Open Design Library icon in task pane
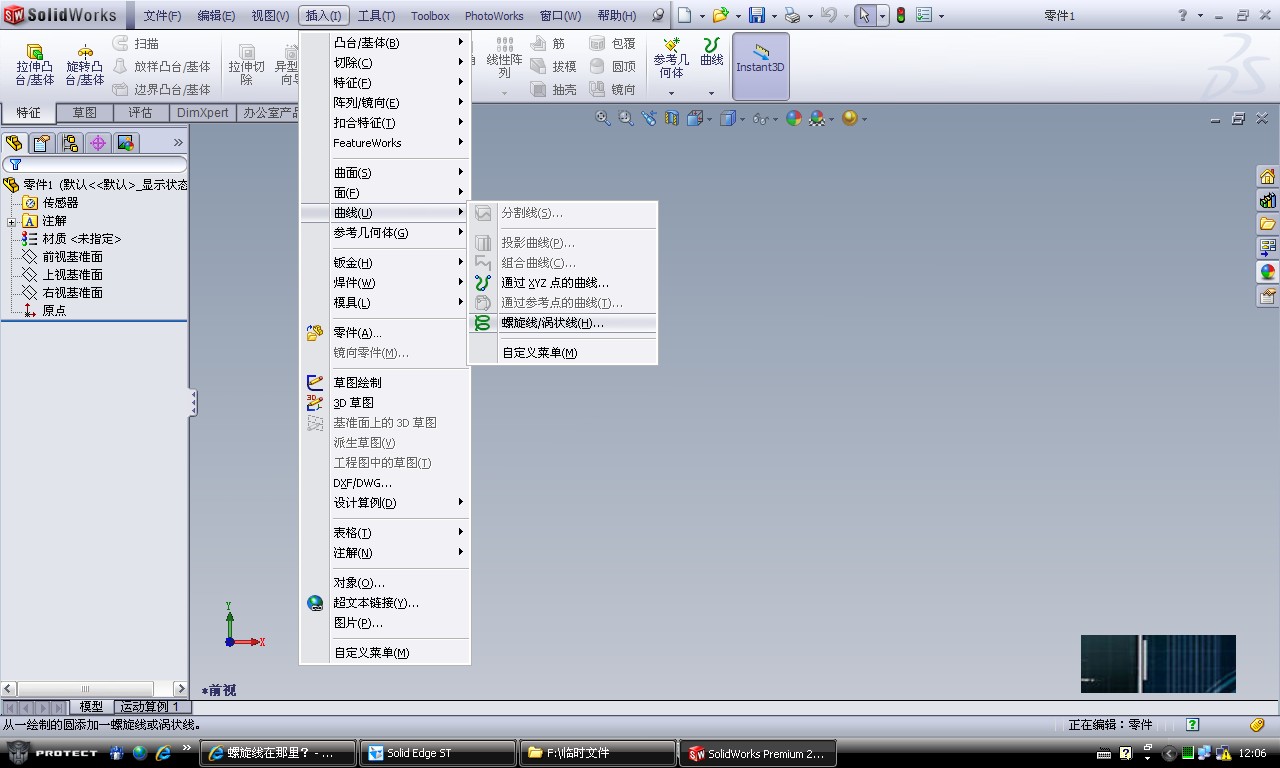The image size is (1280, 768). [1267, 200]
